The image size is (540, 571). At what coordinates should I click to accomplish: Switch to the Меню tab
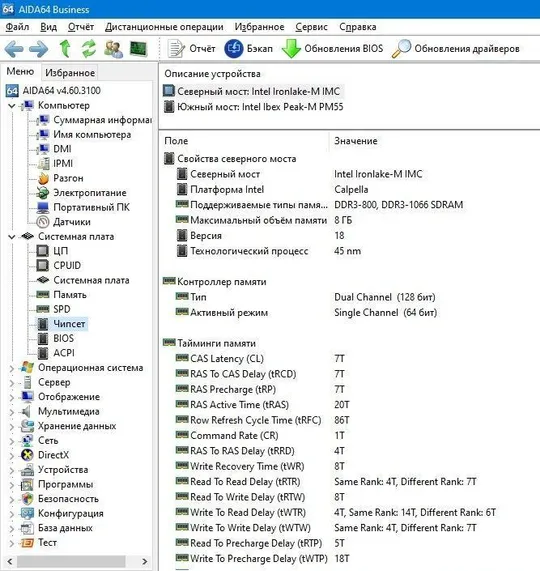20,71
